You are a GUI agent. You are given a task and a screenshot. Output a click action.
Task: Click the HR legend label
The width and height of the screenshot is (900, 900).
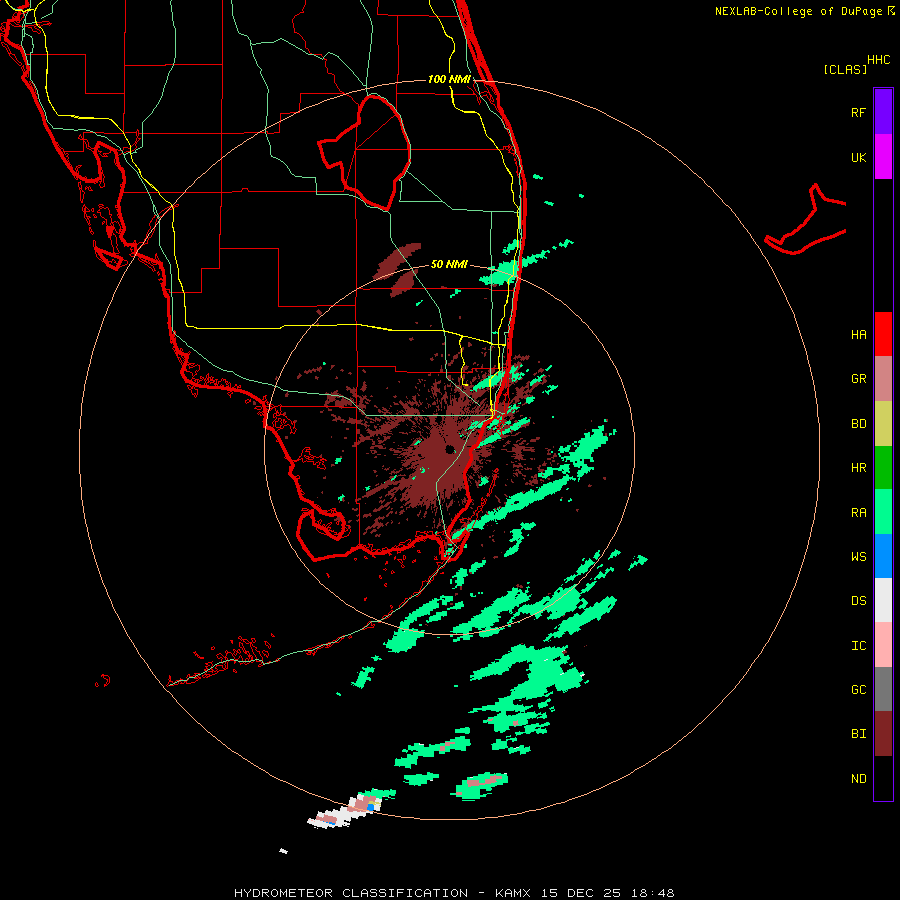pos(858,467)
